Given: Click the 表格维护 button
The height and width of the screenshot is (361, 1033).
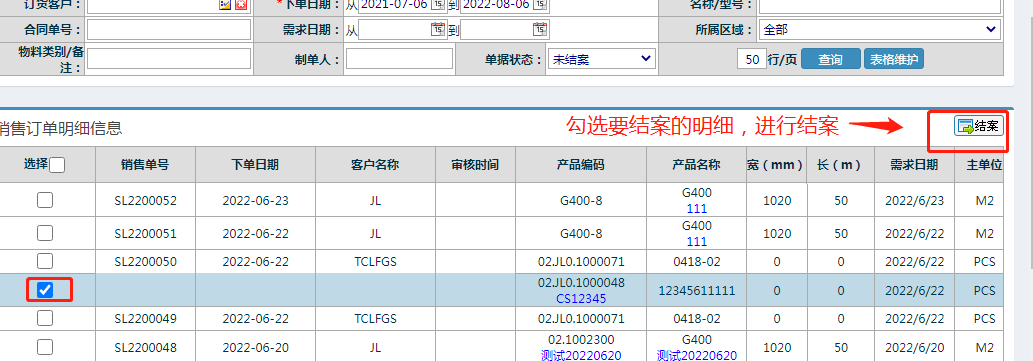Looking at the screenshot, I should (x=894, y=59).
